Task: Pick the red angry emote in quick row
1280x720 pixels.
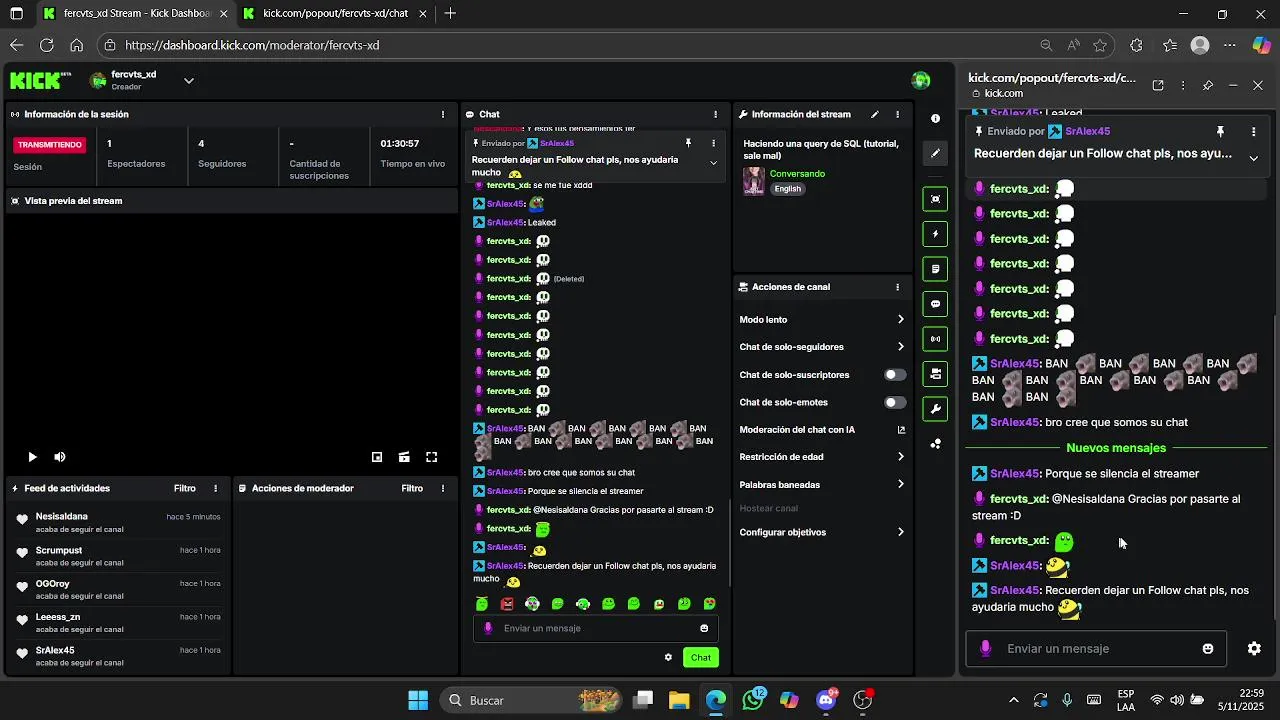Action: point(507,604)
